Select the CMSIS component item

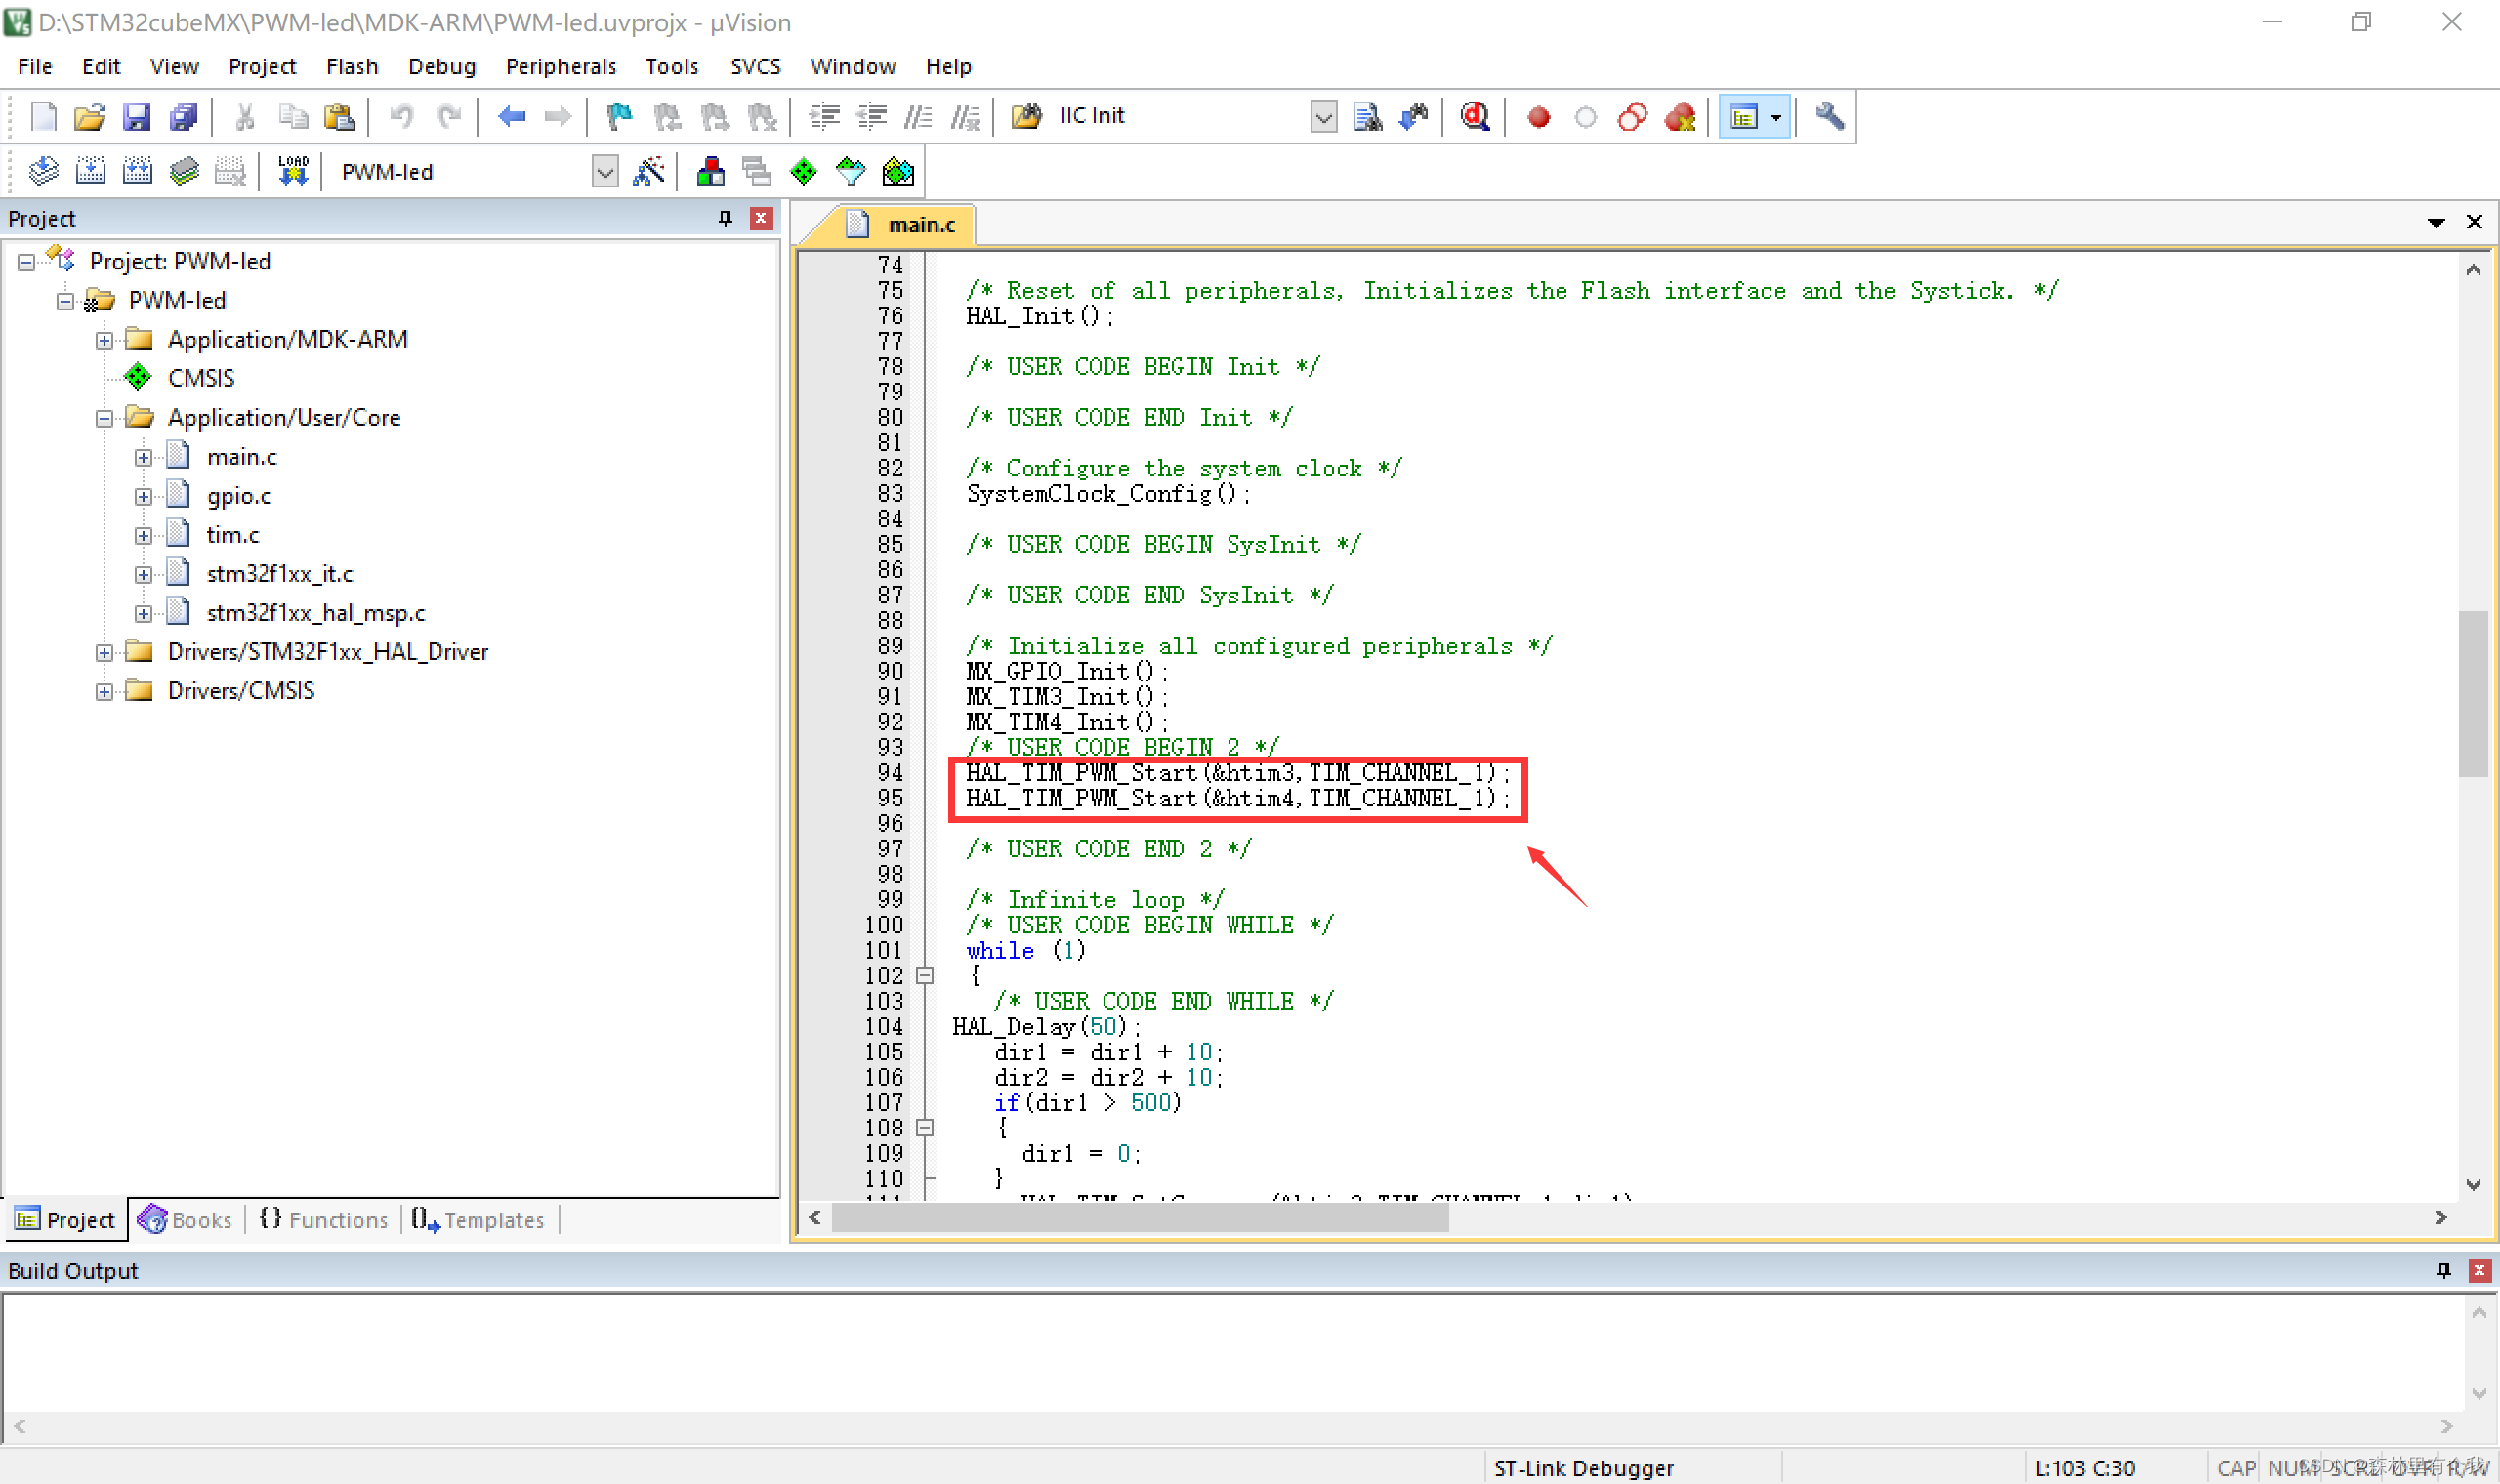pos(200,379)
